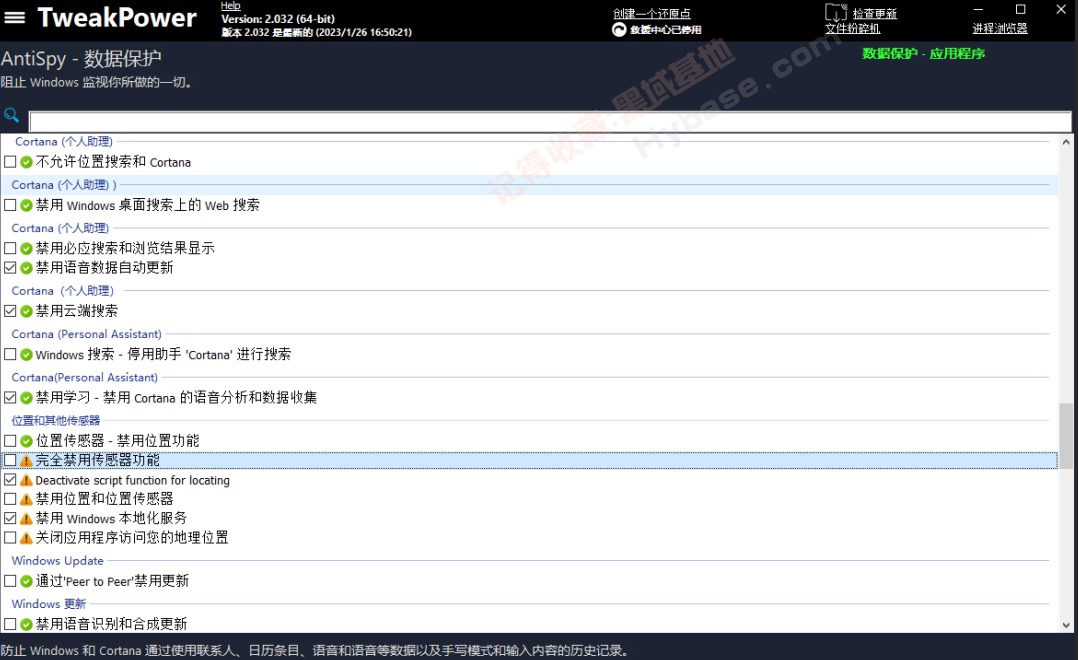
Task: Click the list scrollbar down arrow
Action: (x=1066, y=625)
